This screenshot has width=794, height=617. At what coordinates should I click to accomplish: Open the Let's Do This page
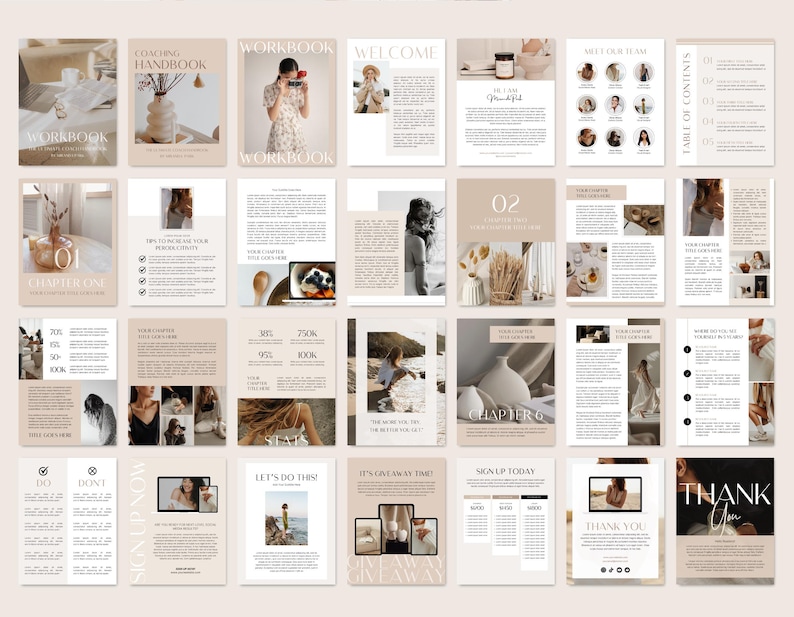coord(287,521)
